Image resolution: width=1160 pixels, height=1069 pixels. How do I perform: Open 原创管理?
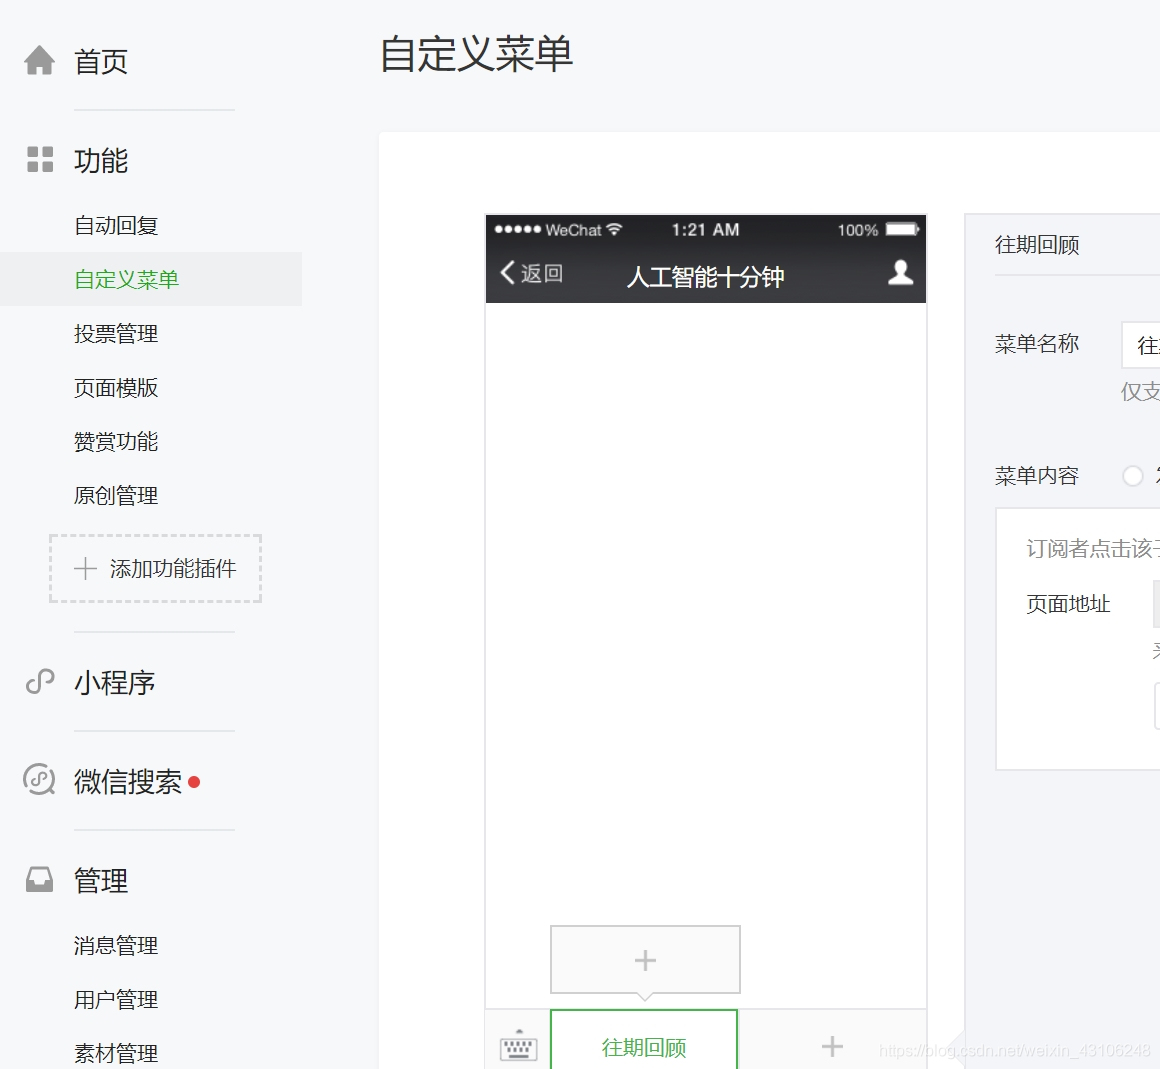pyautogui.click(x=116, y=495)
